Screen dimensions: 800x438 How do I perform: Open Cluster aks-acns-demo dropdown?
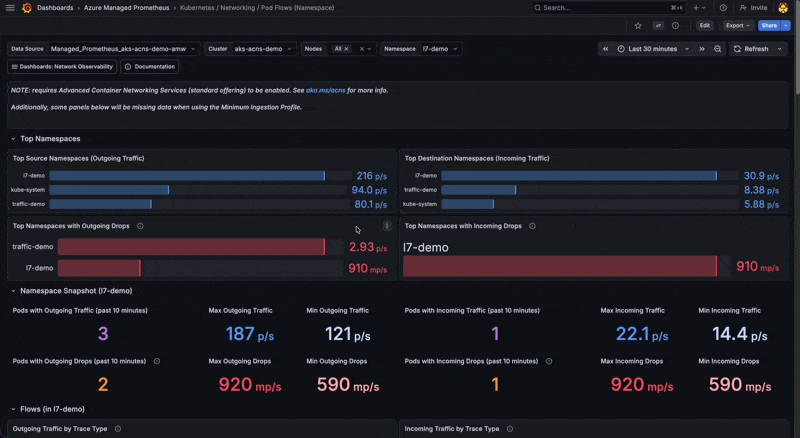pos(263,49)
